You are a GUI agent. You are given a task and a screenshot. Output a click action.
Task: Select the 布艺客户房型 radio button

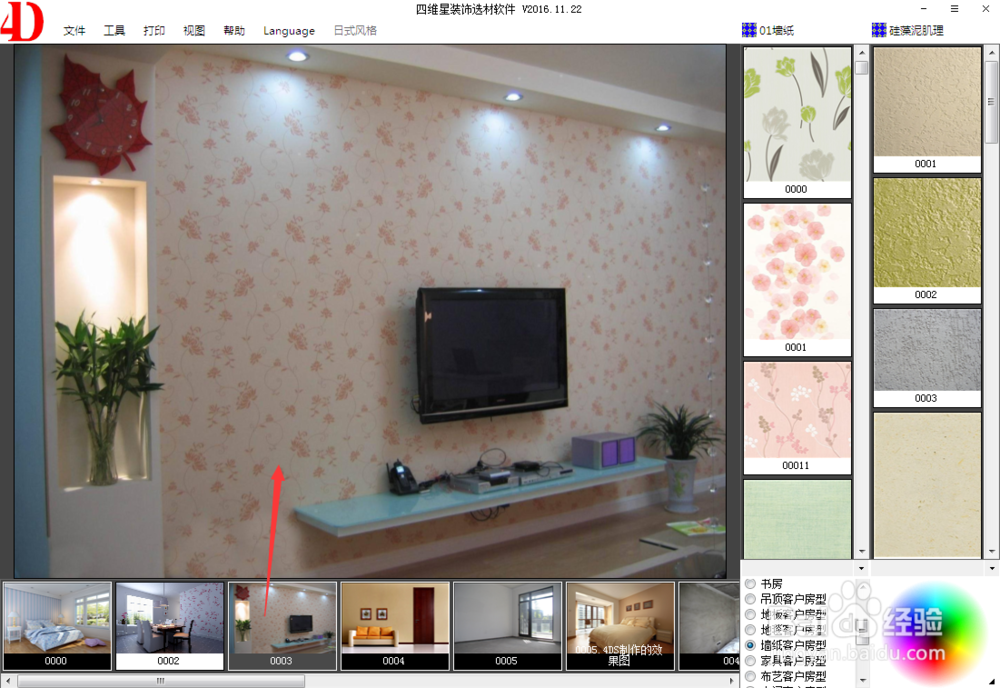pyautogui.click(x=750, y=675)
